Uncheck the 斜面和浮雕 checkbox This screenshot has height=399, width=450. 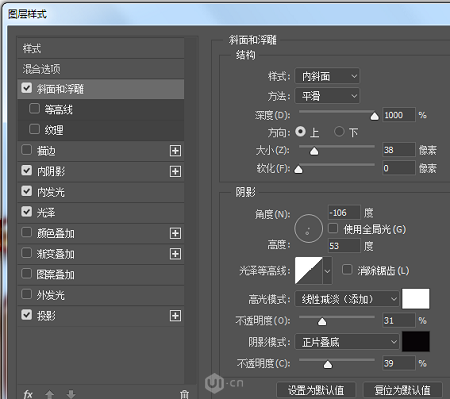tap(27, 88)
